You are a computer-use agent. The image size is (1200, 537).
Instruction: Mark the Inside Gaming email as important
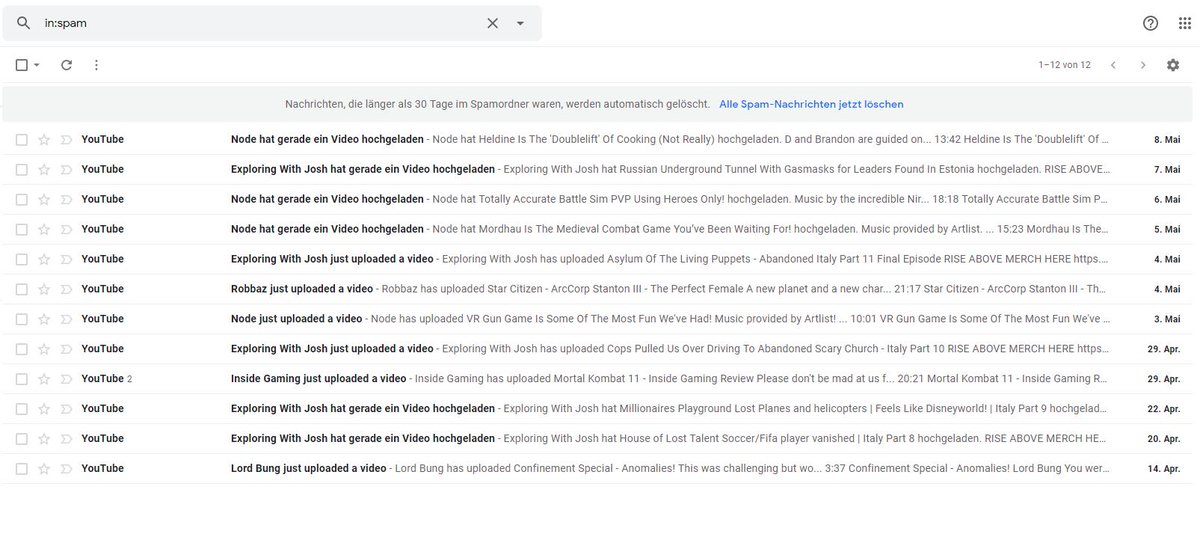[x=66, y=379]
